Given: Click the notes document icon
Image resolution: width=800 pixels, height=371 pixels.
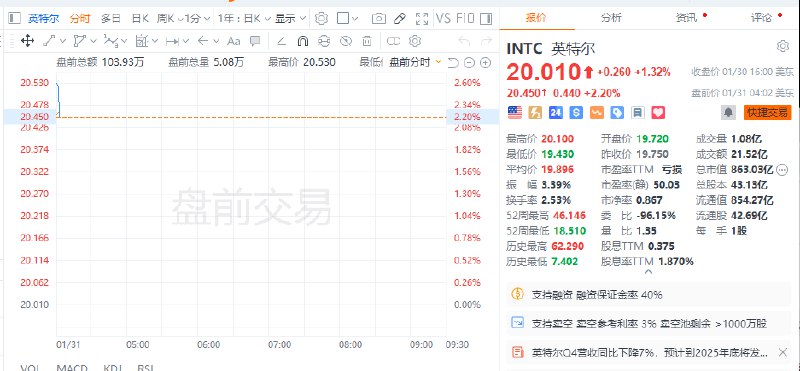Looking at the screenshot, I should point(637,113).
